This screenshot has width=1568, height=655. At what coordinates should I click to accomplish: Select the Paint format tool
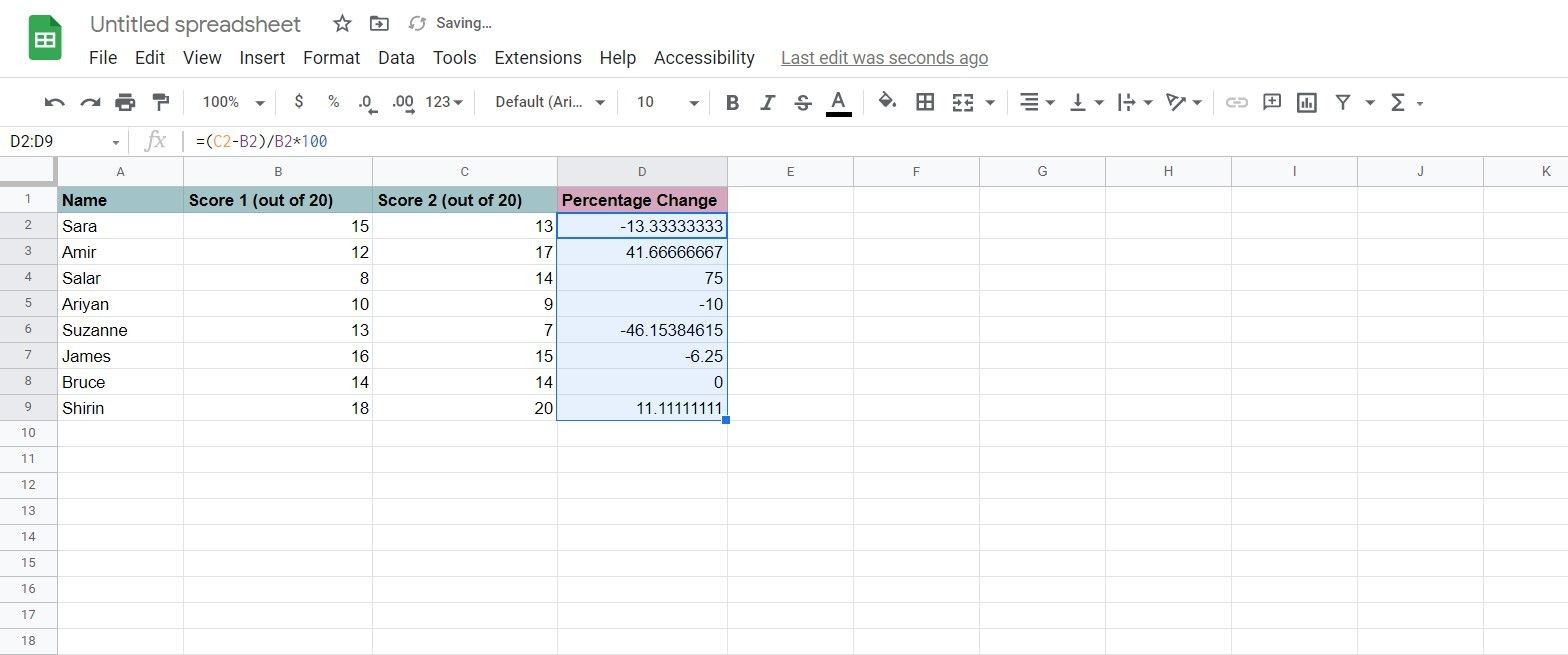(160, 102)
